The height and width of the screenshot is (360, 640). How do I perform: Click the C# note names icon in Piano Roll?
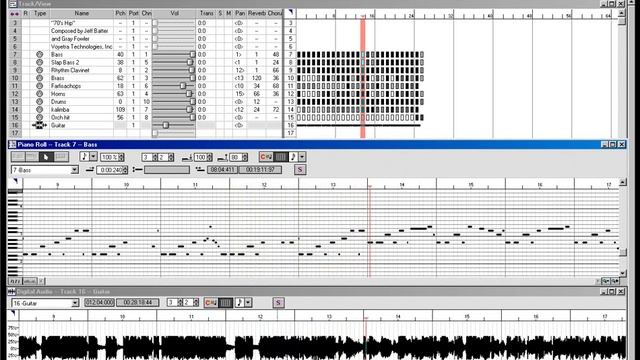point(266,157)
